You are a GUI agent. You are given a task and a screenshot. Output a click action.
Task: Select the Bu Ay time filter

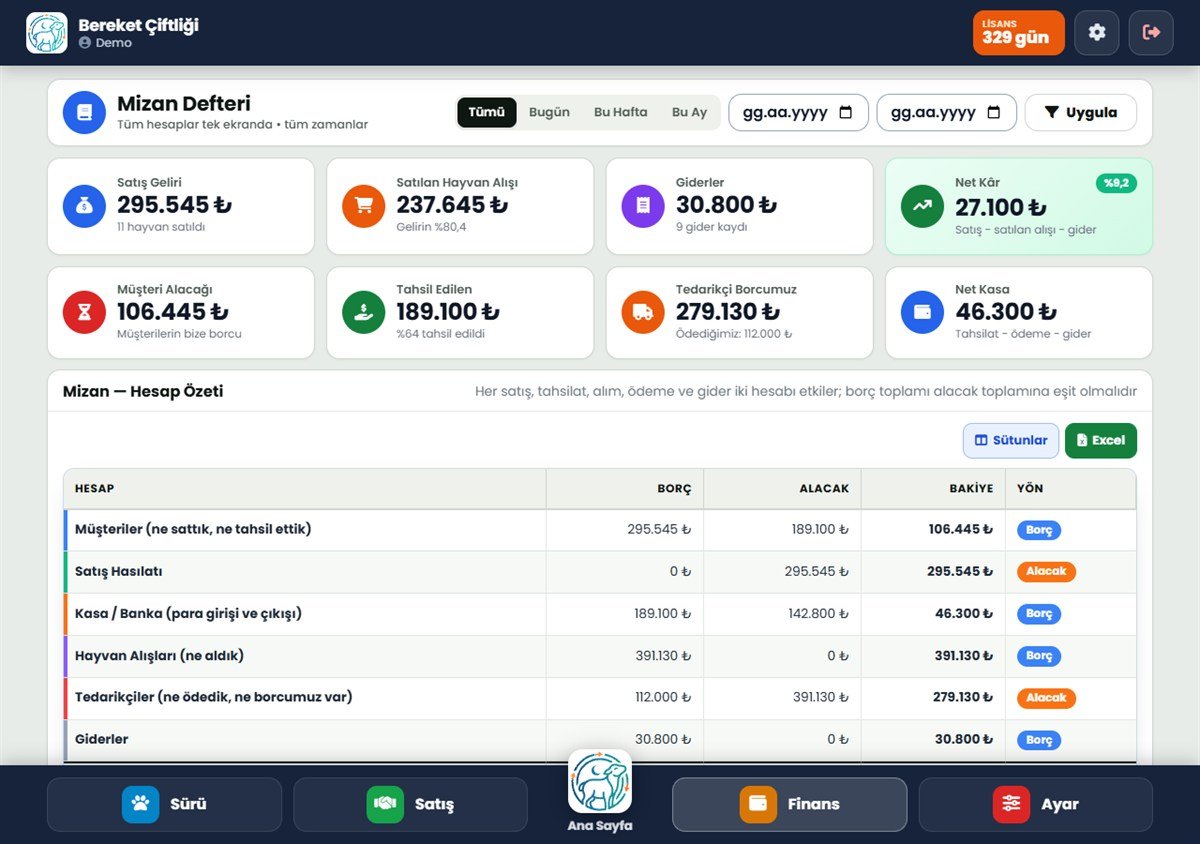[x=689, y=112]
